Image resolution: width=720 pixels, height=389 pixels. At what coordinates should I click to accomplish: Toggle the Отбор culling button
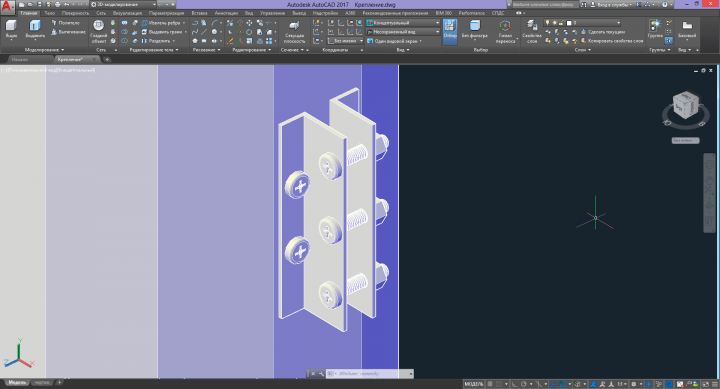pos(450,29)
